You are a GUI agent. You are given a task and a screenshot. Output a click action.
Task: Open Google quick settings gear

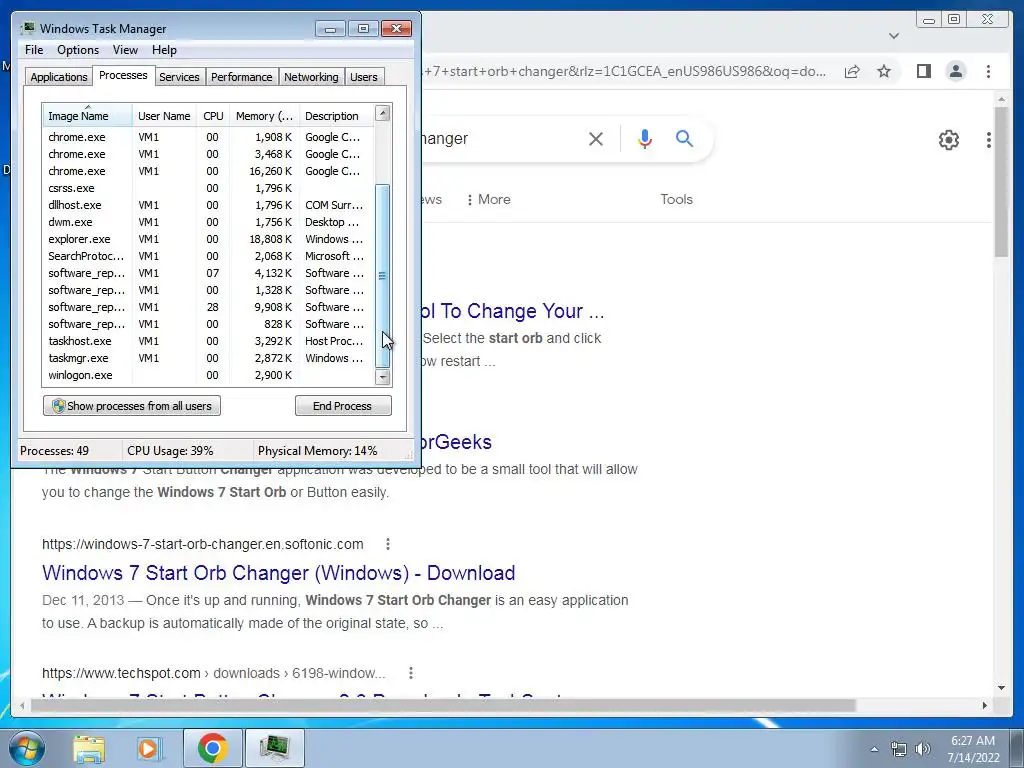pyautogui.click(x=948, y=140)
